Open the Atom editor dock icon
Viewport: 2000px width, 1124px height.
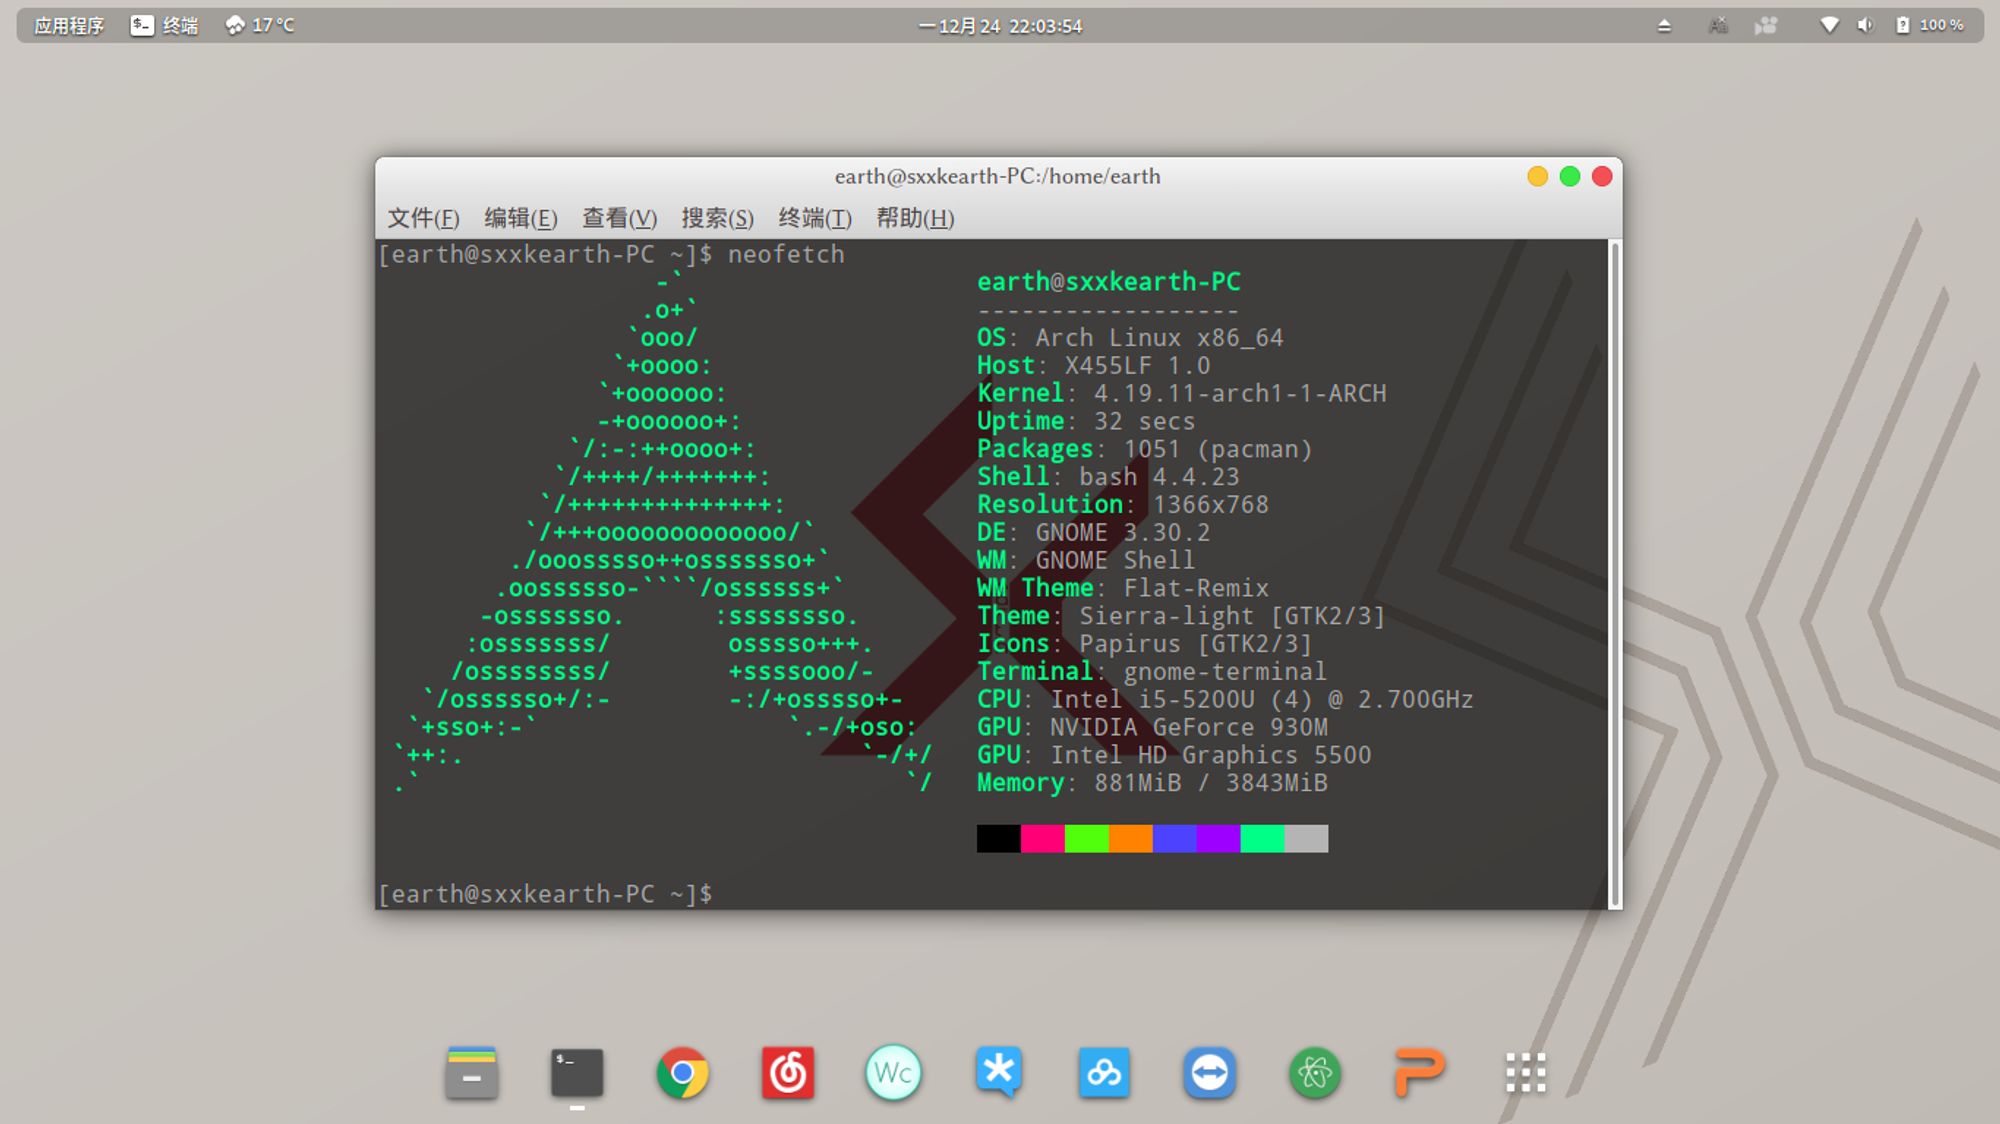pos(1314,1073)
